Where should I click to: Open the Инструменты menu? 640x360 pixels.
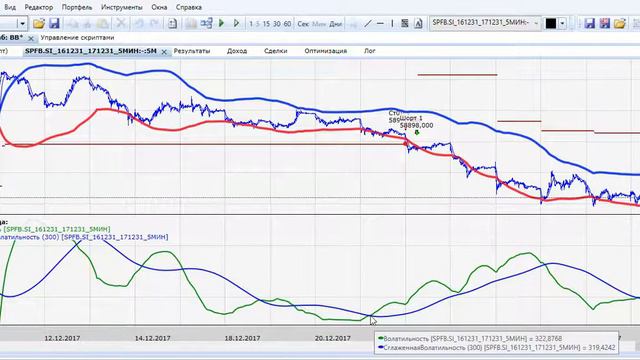(122, 7)
